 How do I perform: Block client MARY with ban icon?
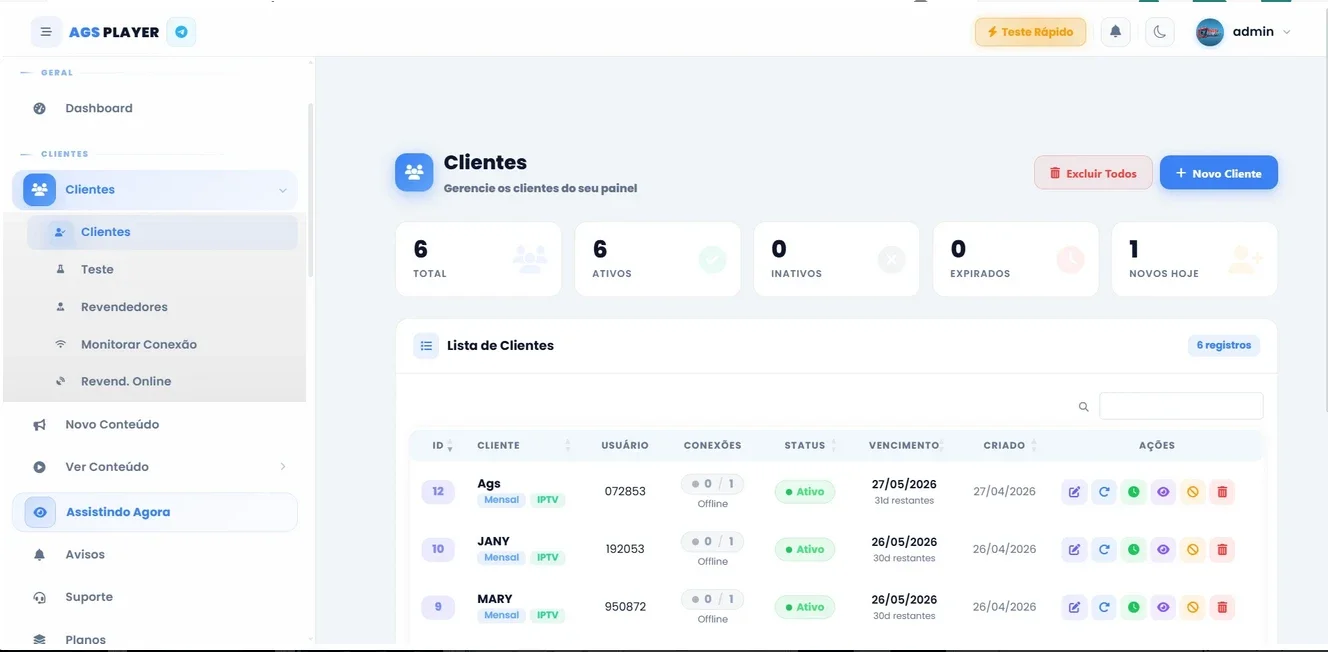(1192, 607)
